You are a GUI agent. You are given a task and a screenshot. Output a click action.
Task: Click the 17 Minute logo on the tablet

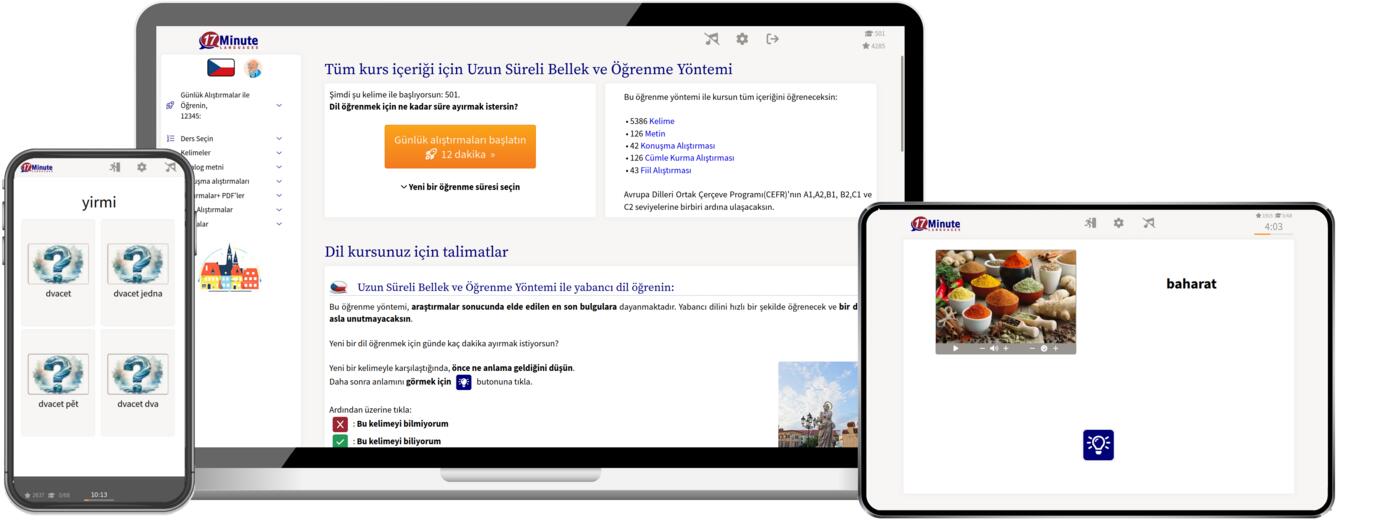click(935, 224)
